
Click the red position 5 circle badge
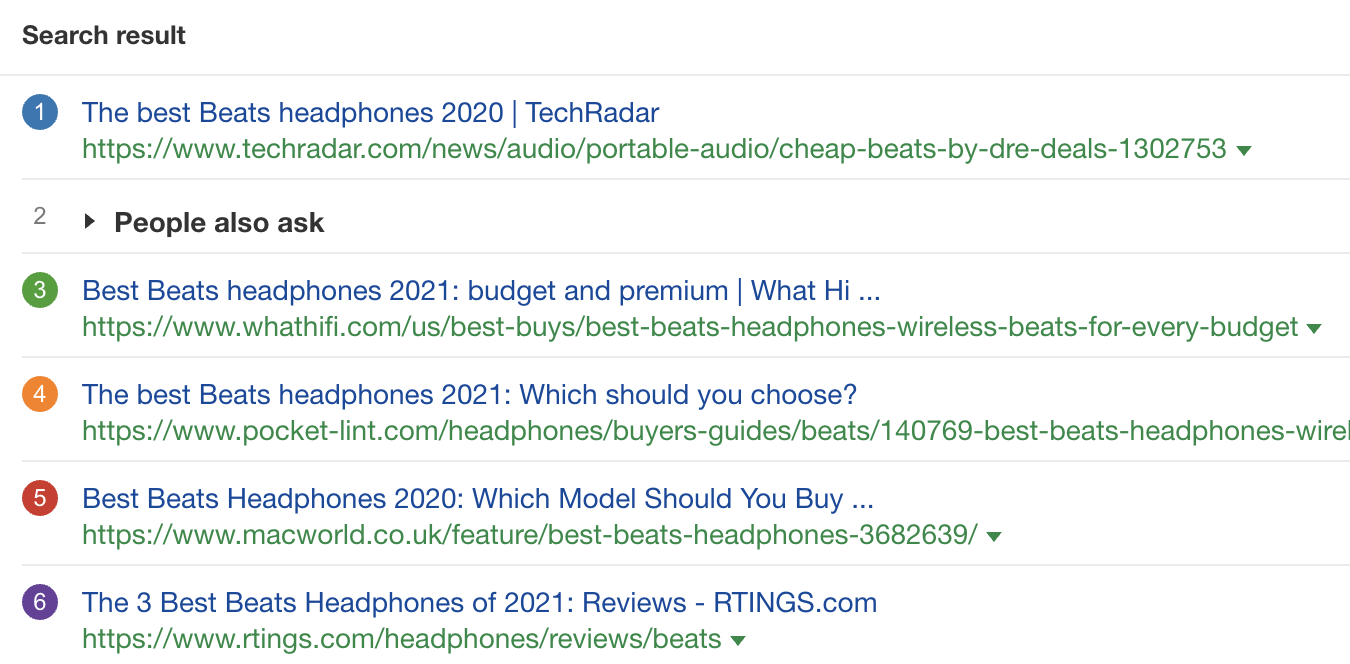[40, 499]
